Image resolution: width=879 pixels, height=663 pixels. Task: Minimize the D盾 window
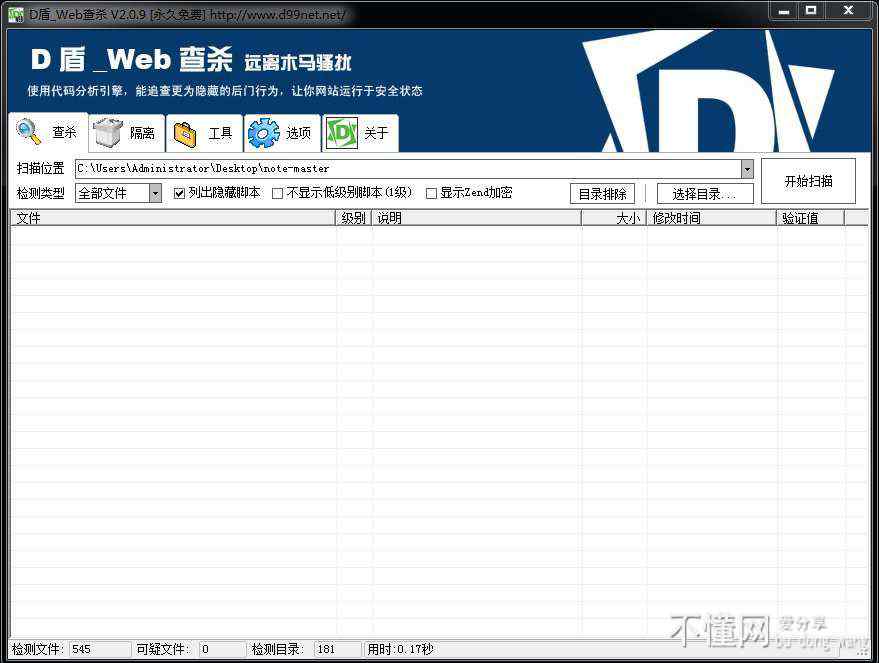pos(784,11)
